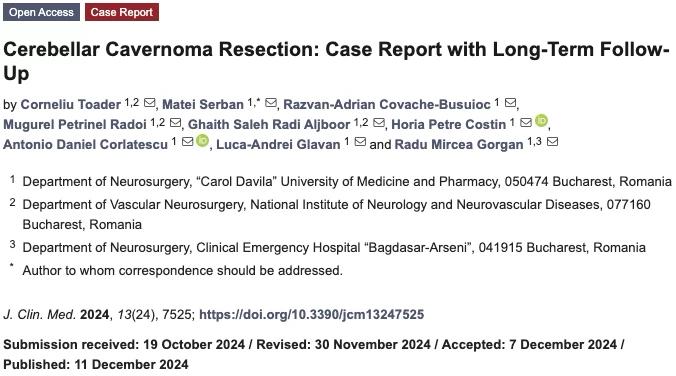Open author link Radu Mircea Gorgan
This screenshot has height=376, width=676.
459,144
